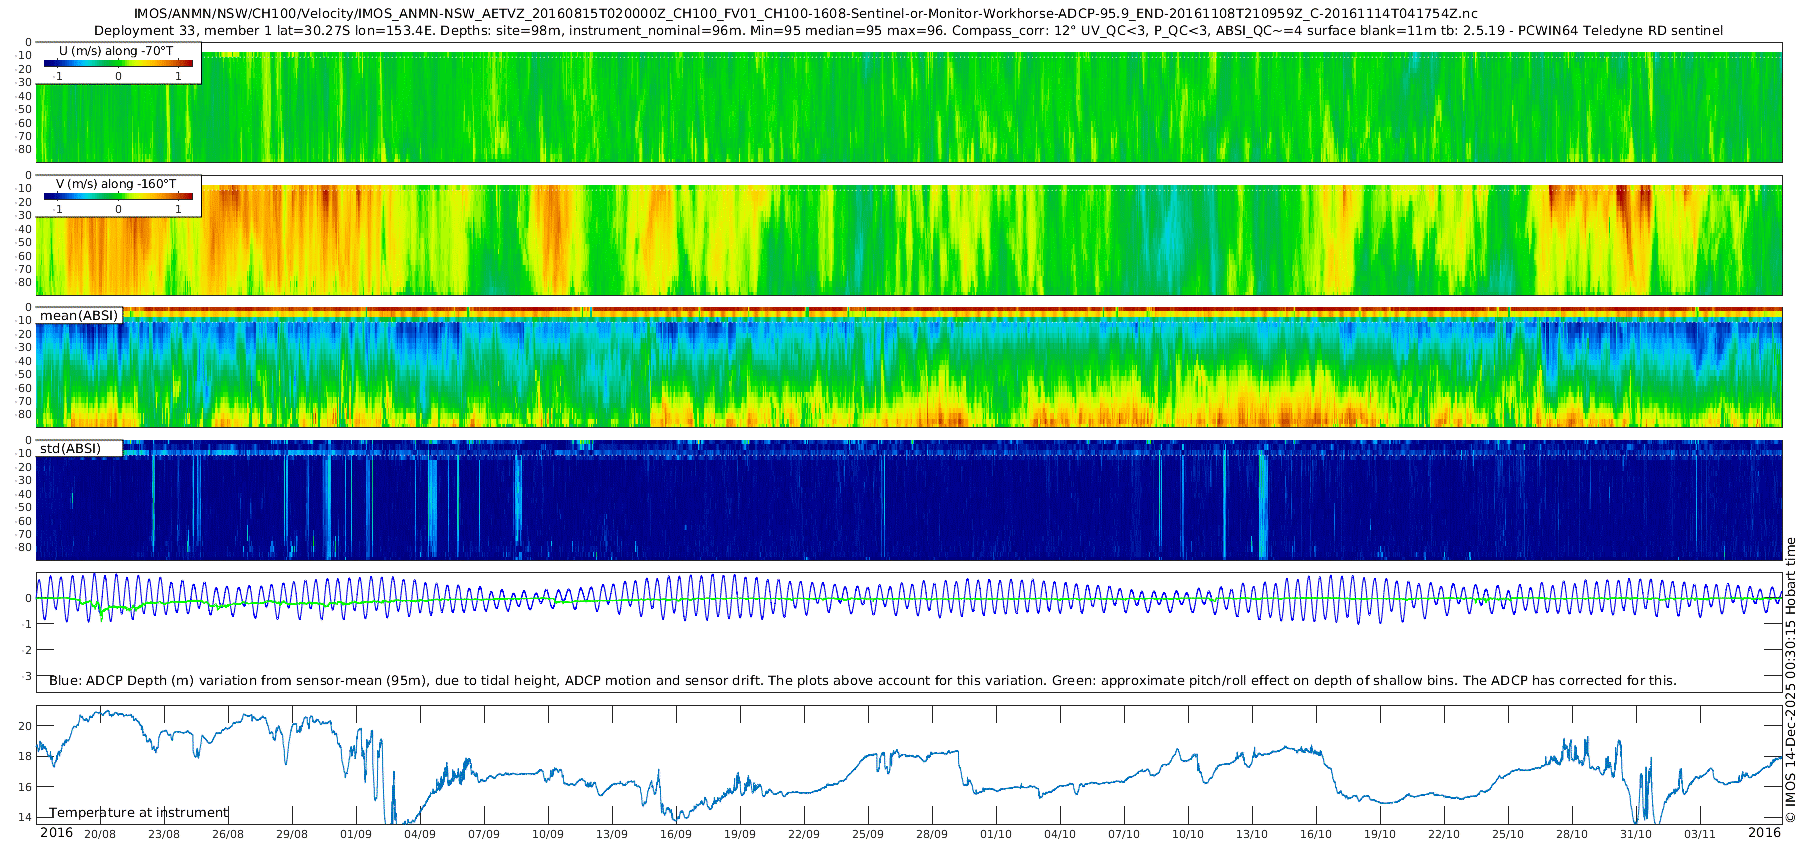The width and height of the screenshot is (1800, 850).
Task: Select the 04/10 date tick label
Action: point(1060,834)
